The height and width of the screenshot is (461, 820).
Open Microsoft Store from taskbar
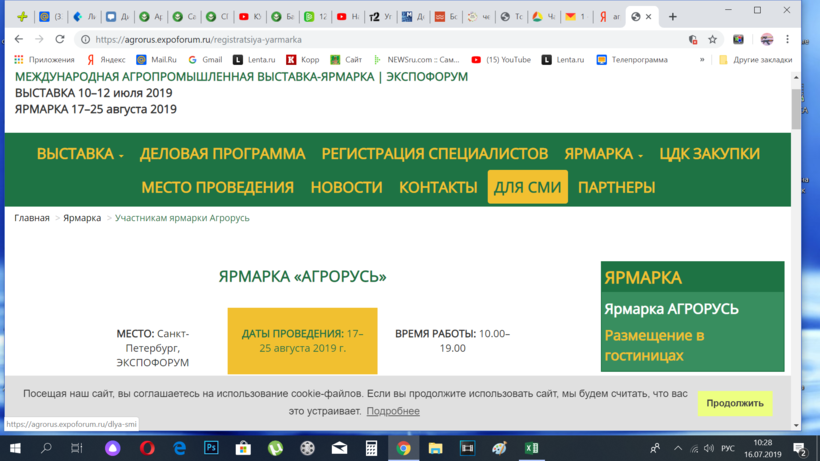point(243,448)
